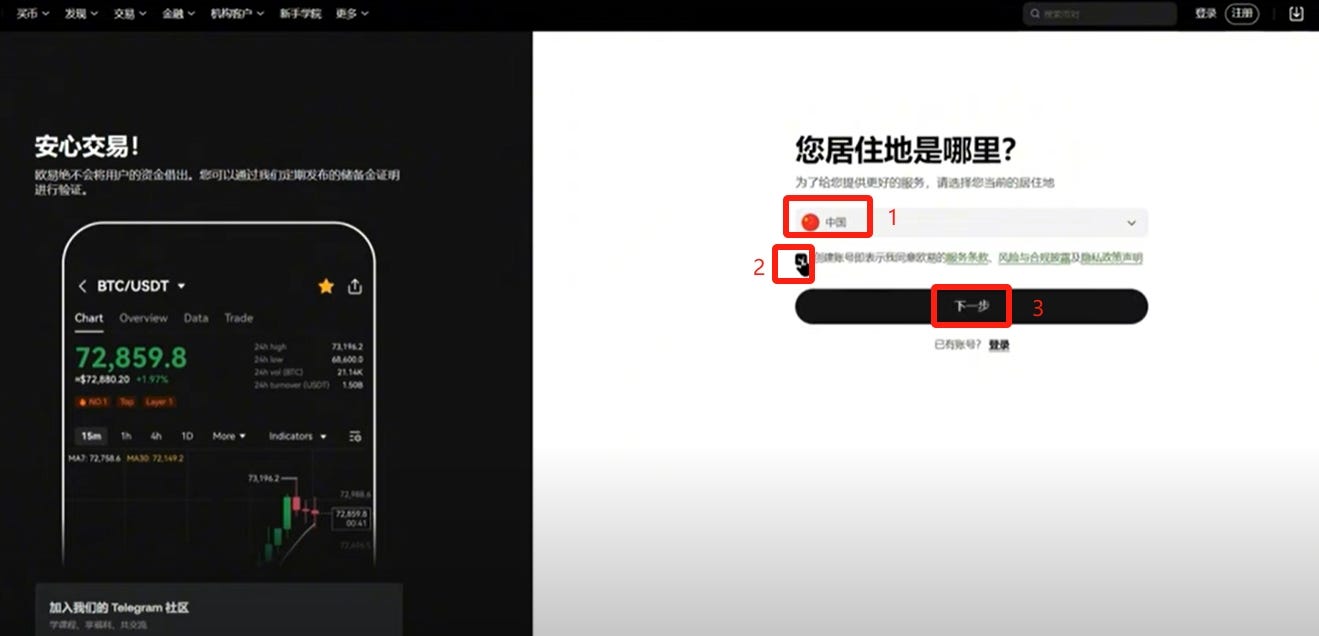
Task: Select the 15m timeframe
Action: point(91,436)
